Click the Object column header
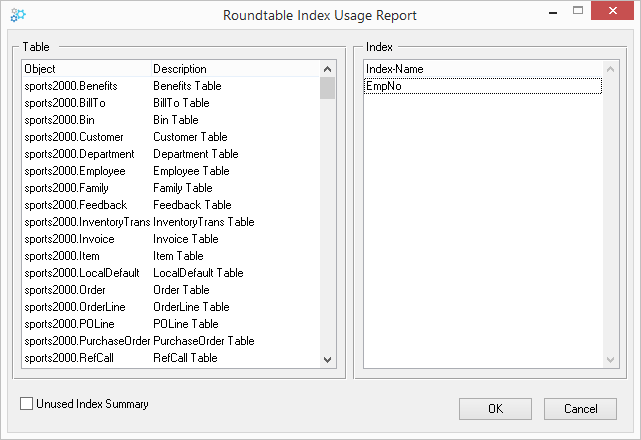The image size is (641, 440). (x=87, y=69)
